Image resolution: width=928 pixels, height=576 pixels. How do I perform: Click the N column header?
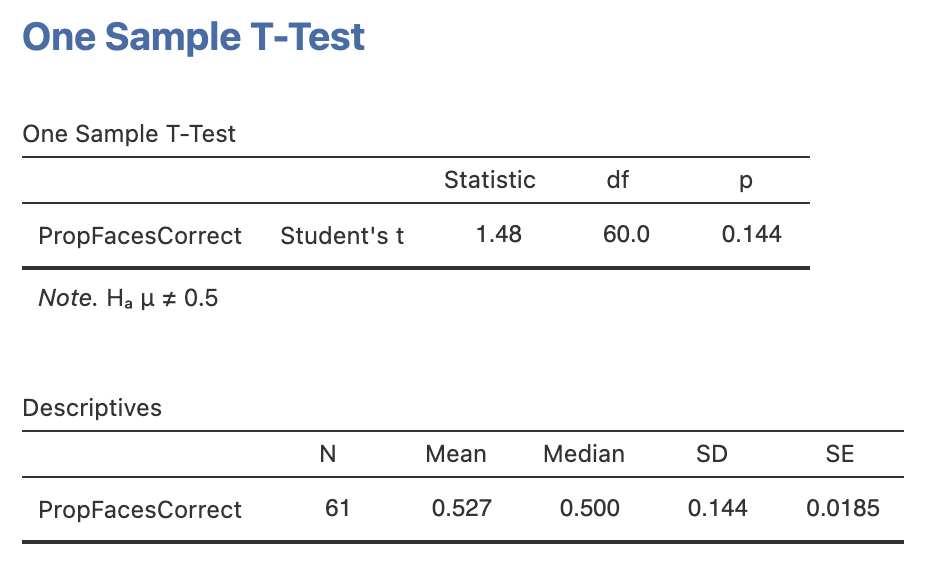(x=327, y=454)
